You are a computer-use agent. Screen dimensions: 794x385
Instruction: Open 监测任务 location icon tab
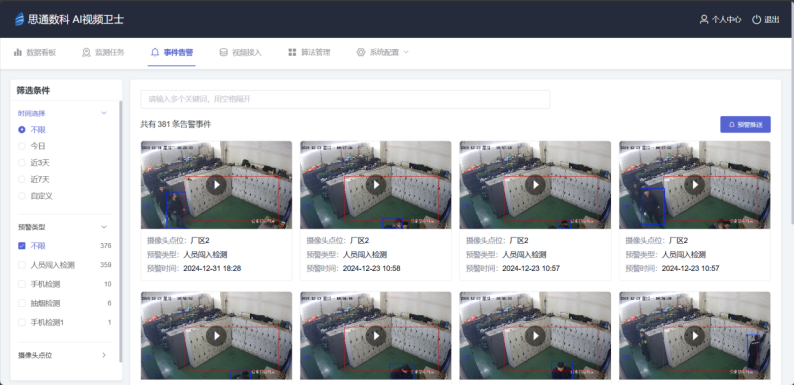(x=86, y=52)
